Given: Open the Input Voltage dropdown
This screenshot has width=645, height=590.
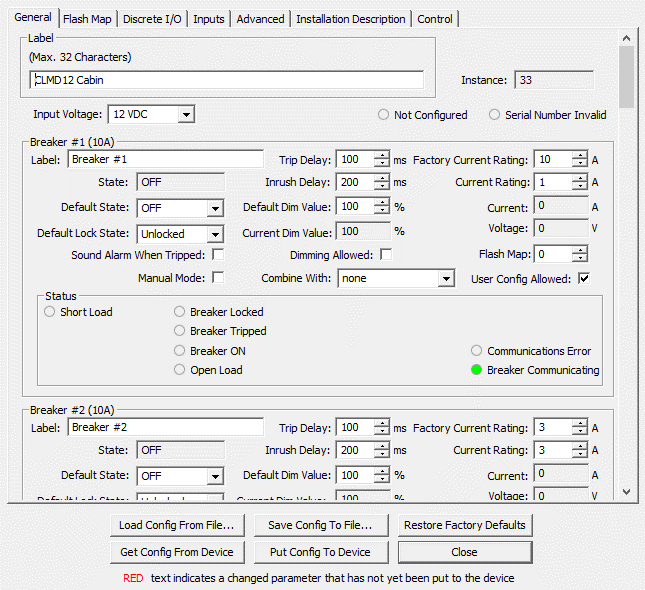Looking at the screenshot, I should tap(185, 115).
